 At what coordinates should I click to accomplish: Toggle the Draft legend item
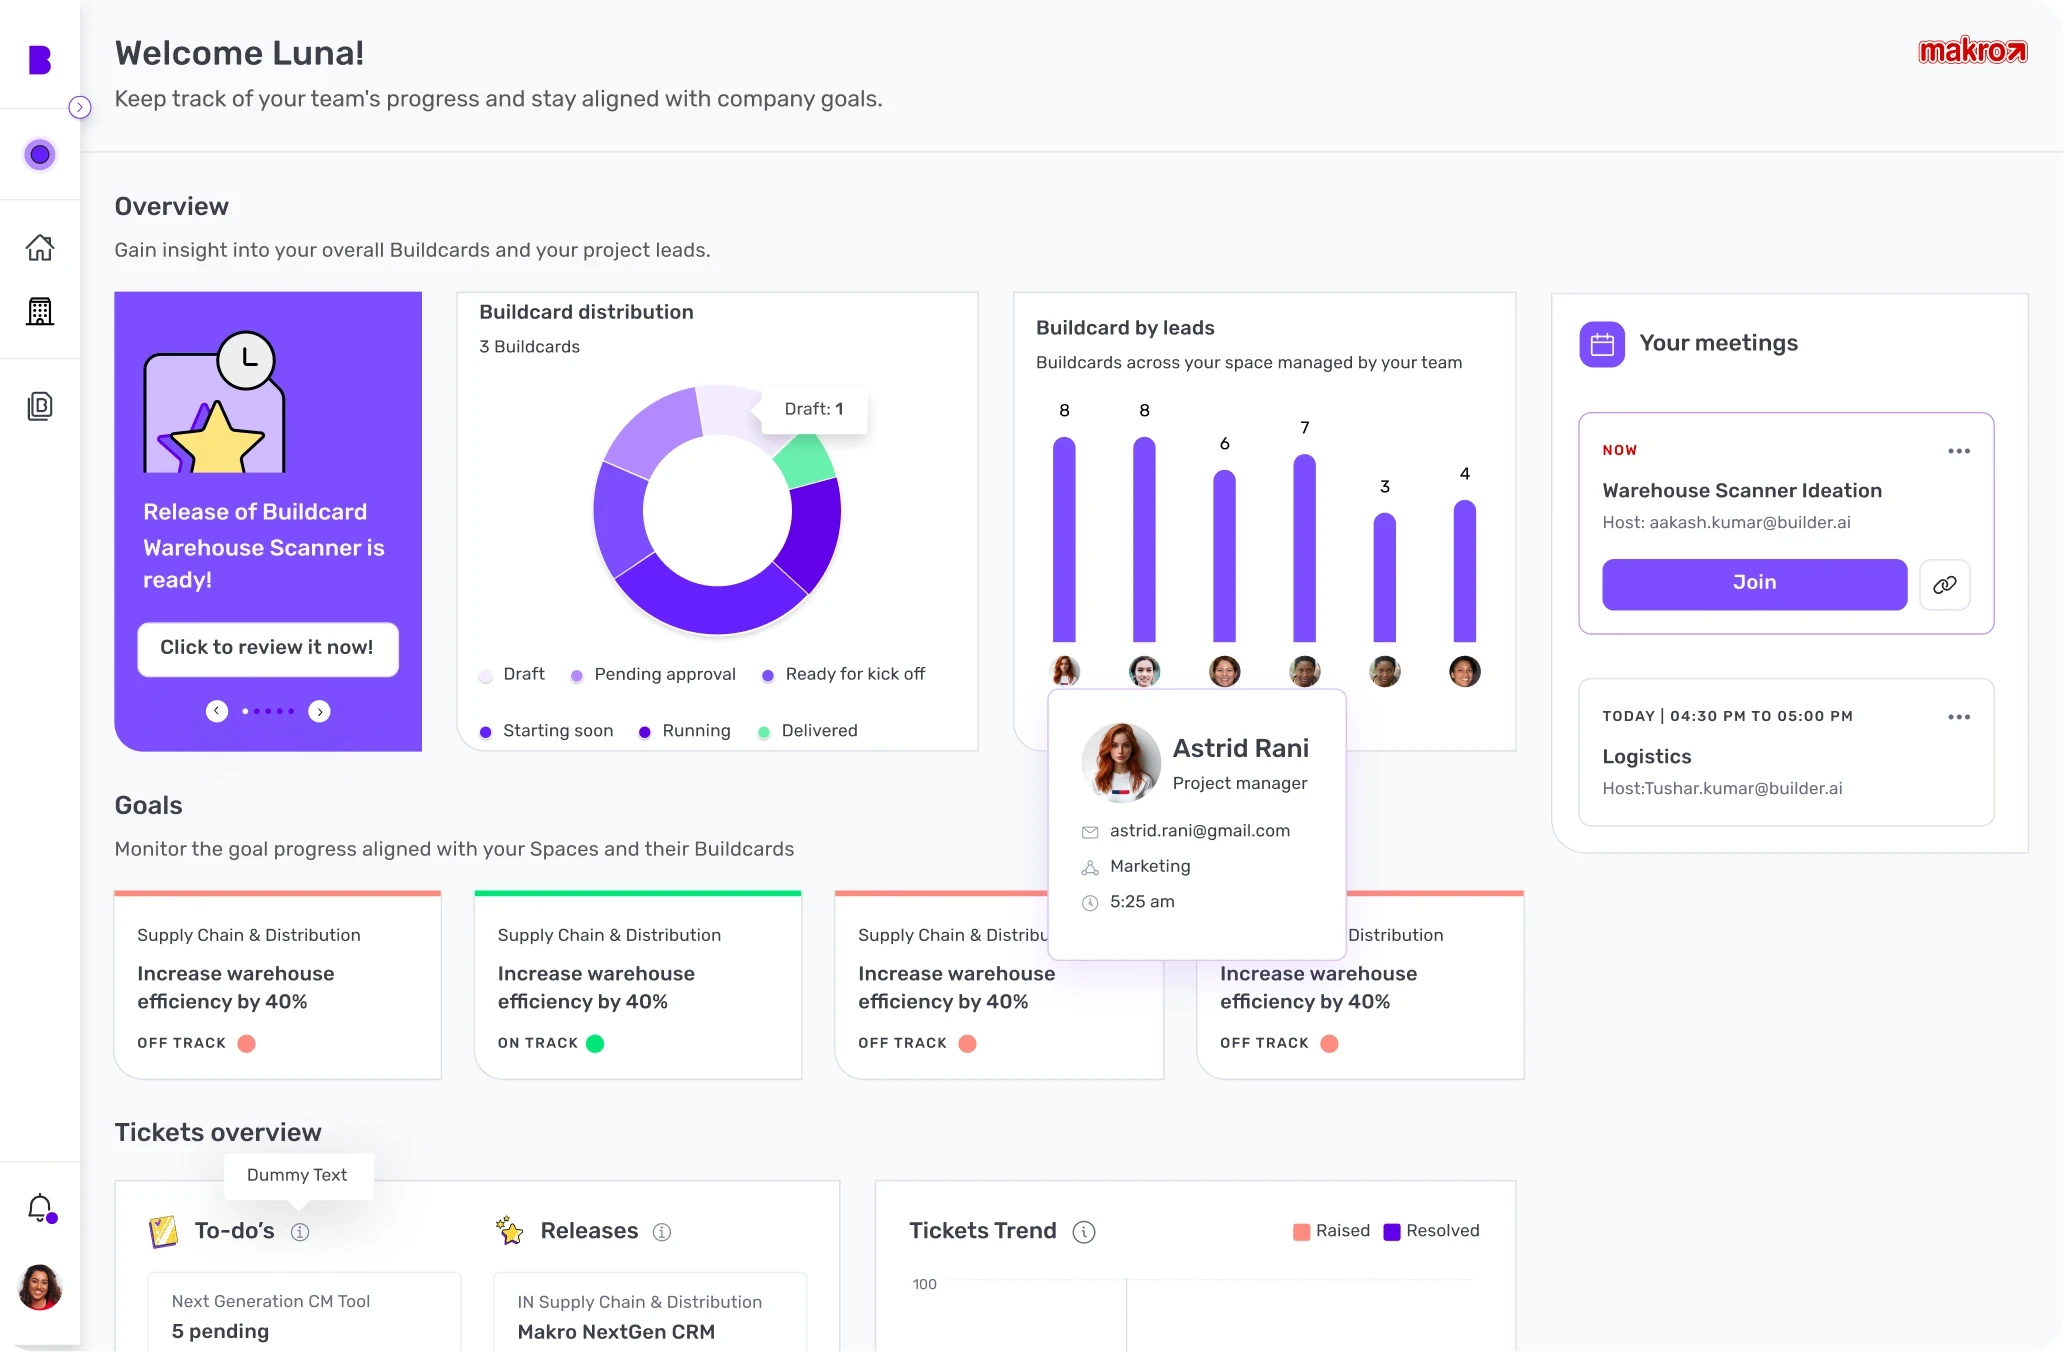tap(512, 675)
